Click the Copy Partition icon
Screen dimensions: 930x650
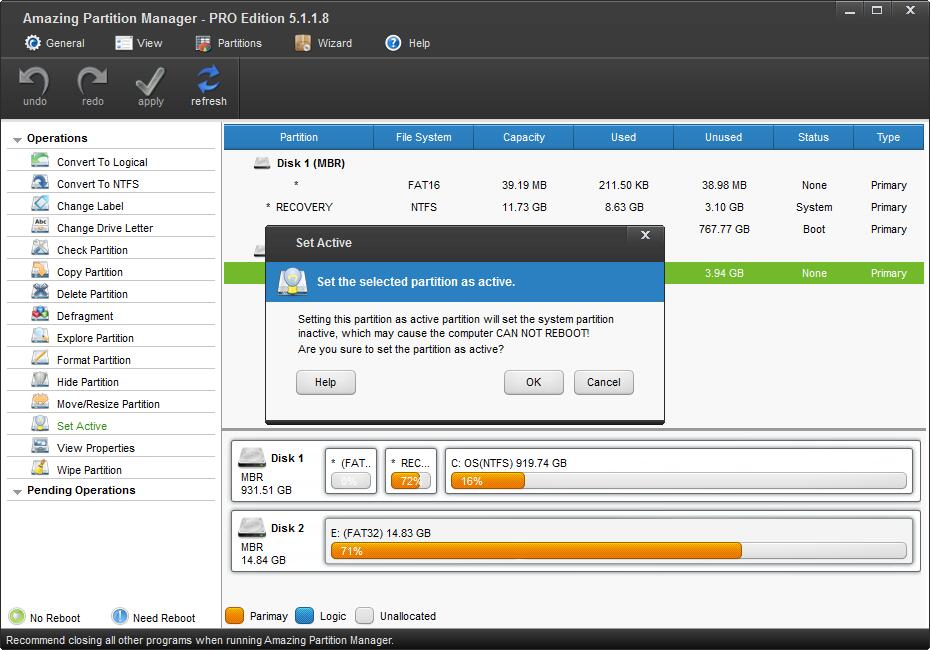click(x=40, y=270)
